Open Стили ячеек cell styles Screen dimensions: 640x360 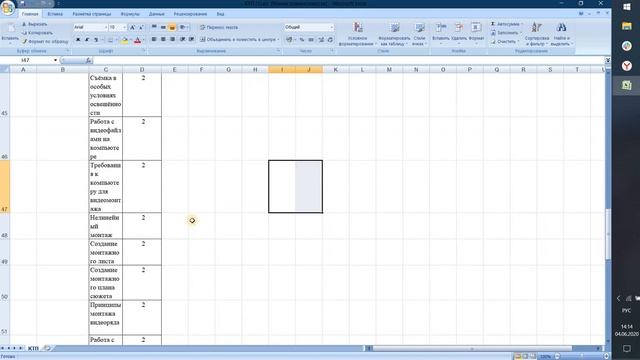click(419, 34)
